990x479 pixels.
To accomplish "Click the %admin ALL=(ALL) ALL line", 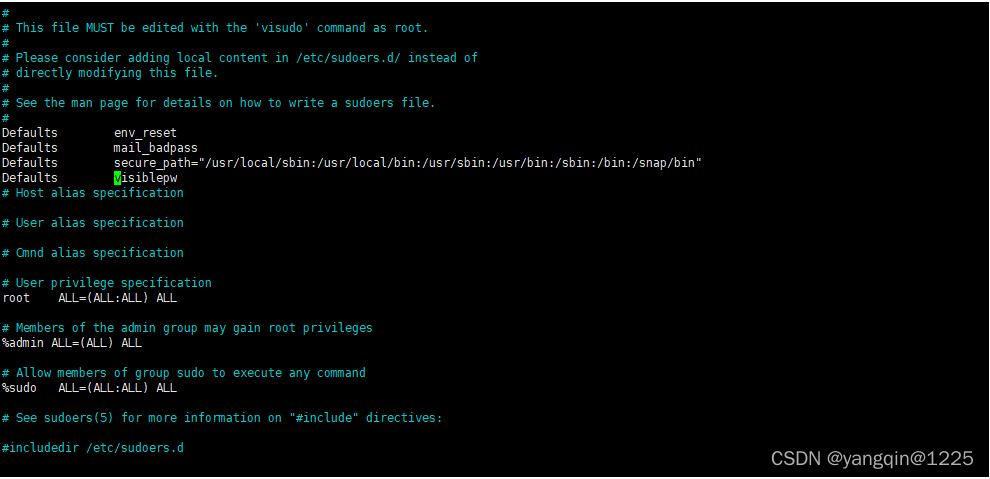I will point(72,343).
